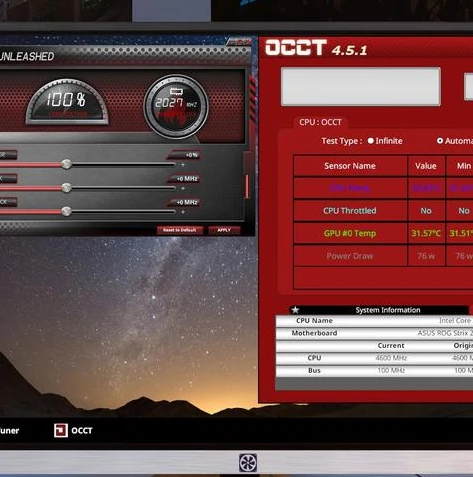
Task: Click the slider handle for the +0% setting
Action: coord(66,164)
